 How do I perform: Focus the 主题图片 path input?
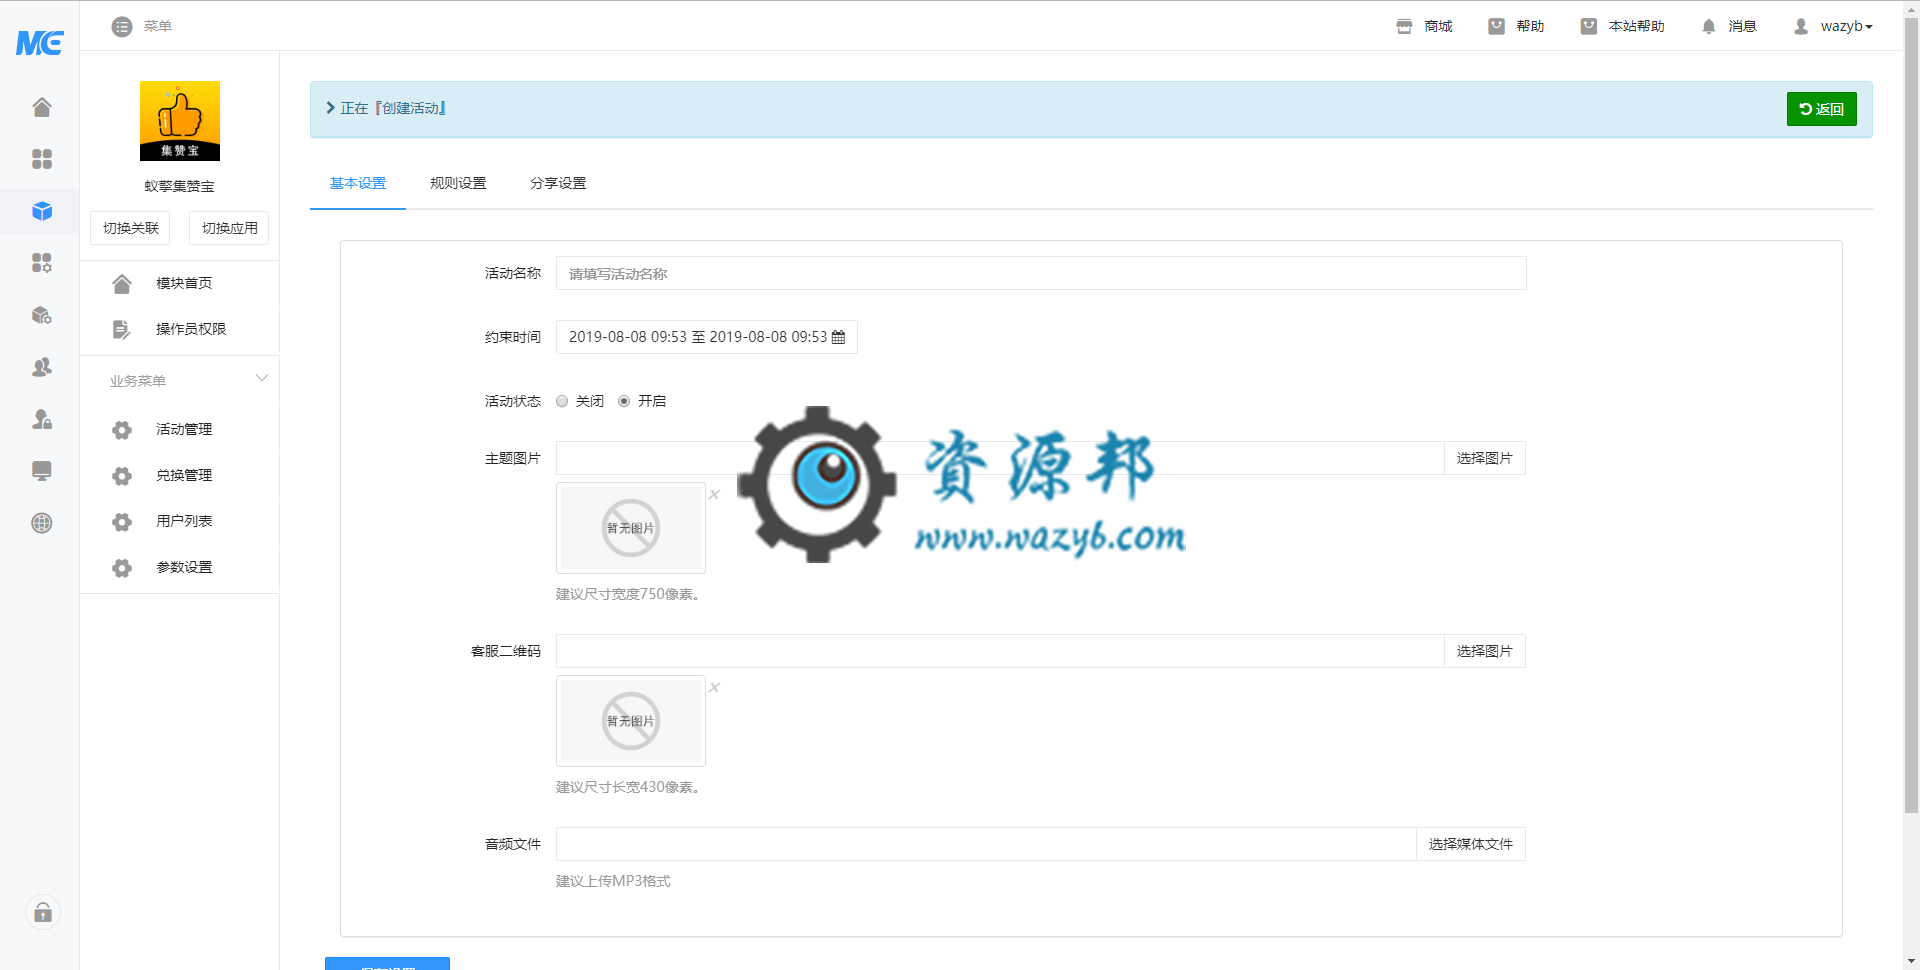tap(1000, 458)
